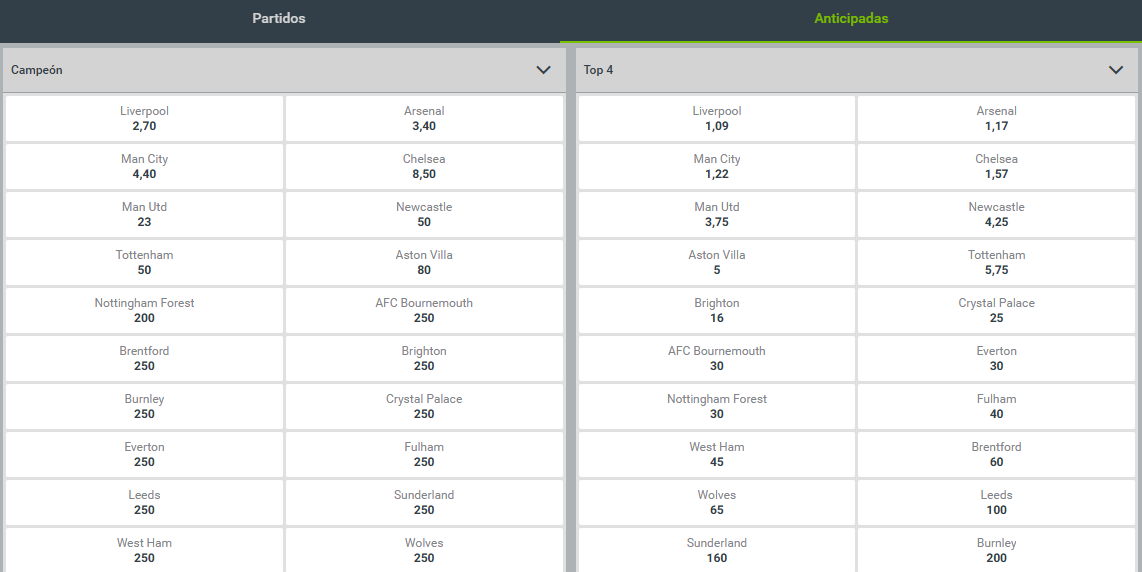Choose Brentford Top 4 odds 60
Viewport: 1142px width, 572px height.
click(x=996, y=455)
